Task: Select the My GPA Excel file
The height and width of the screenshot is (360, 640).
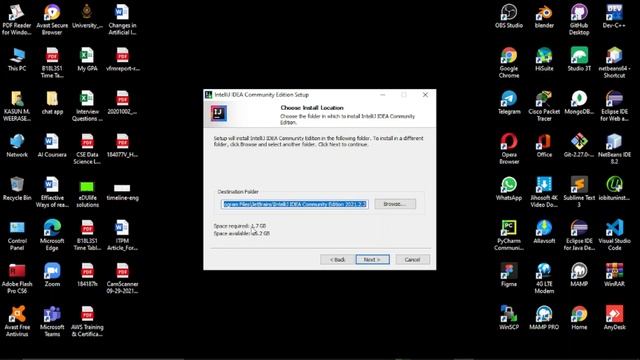Action: (87, 59)
